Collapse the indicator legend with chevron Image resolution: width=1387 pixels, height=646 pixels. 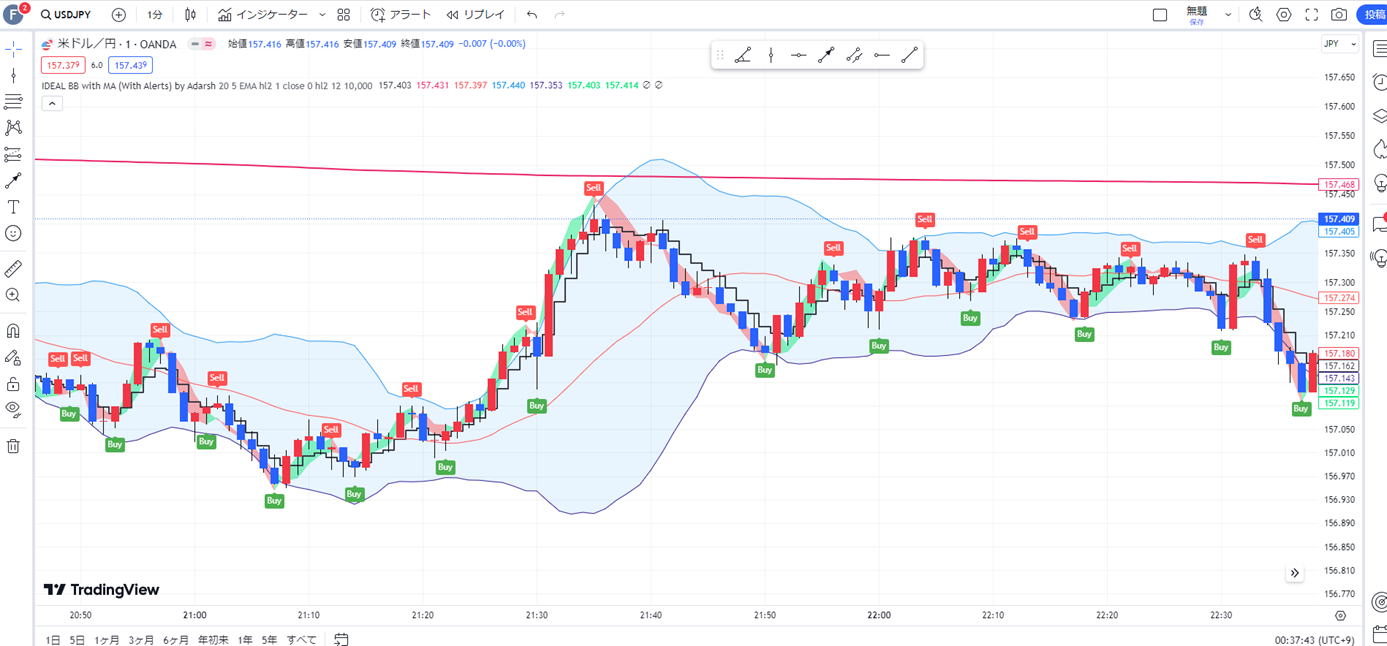(52, 103)
